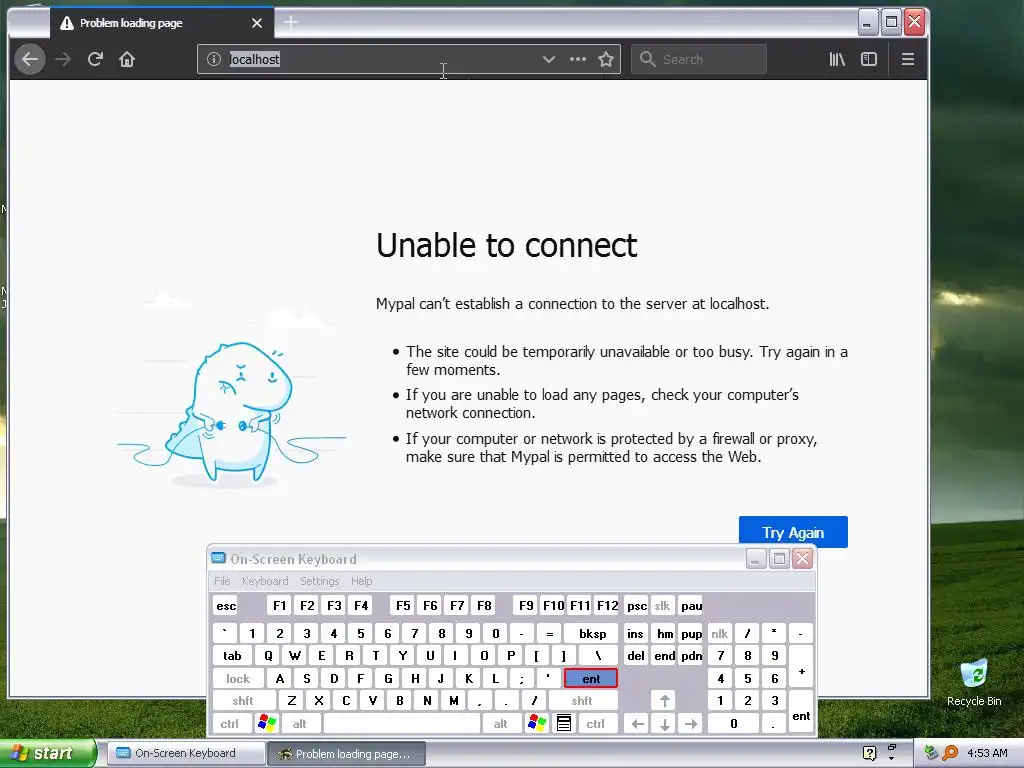Screen dimensions: 1024x768
Task: Click the esc key on On-Screen Keyboard
Action: point(226,605)
